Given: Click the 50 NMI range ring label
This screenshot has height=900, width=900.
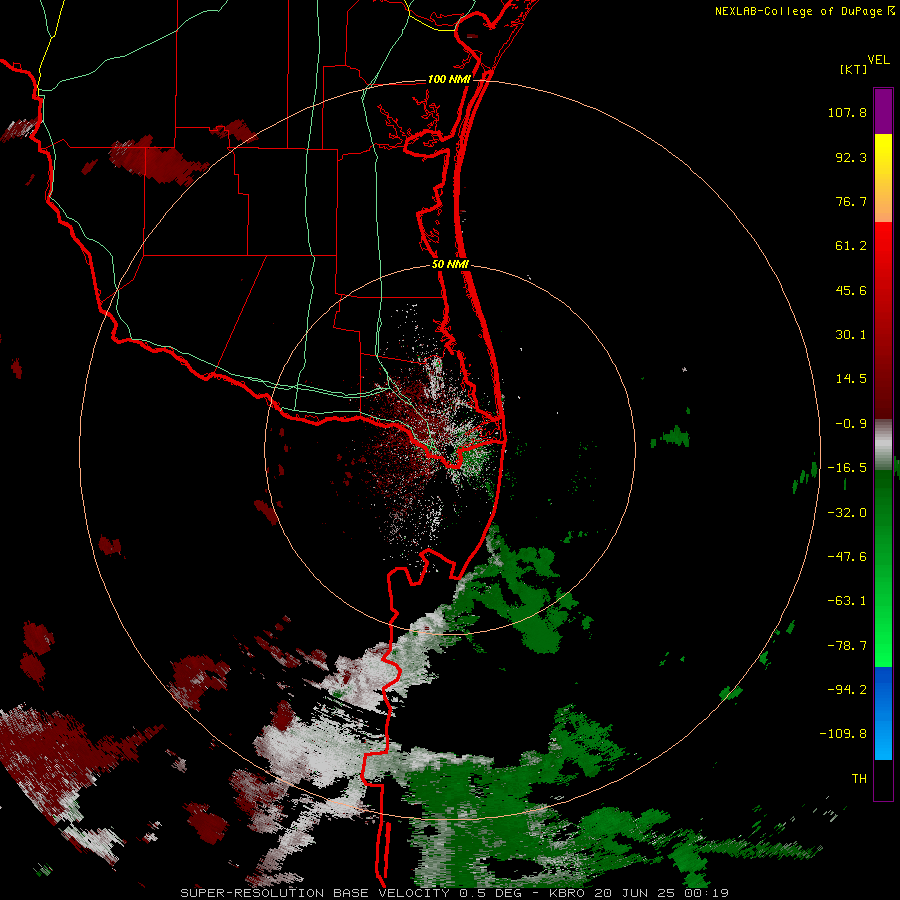Looking at the screenshot, I should pyautogui.click(x=450, y=265).
